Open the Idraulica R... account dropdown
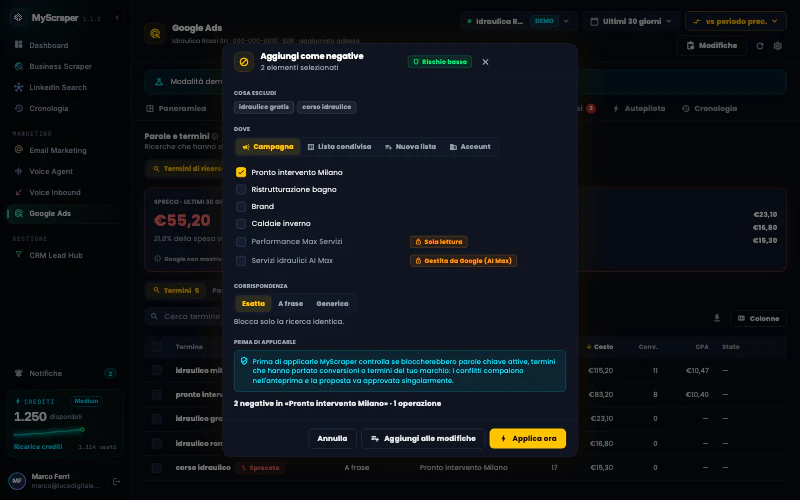The height and width of the screenshot is (500, 800). [518, 21]
